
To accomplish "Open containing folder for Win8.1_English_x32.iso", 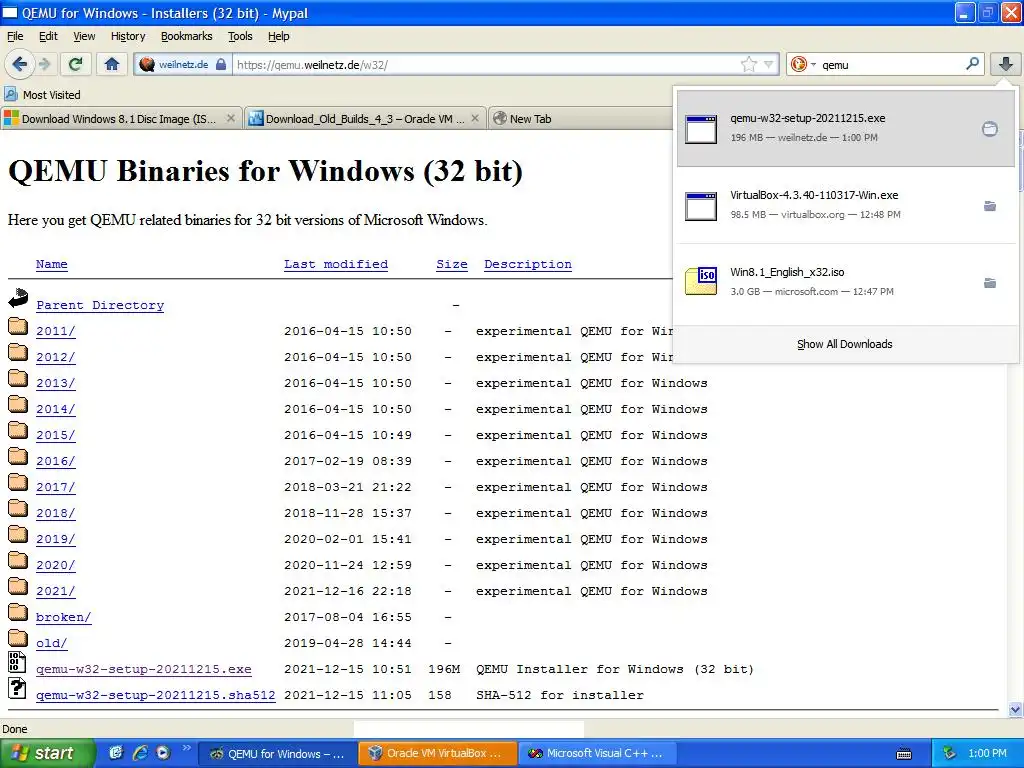I will 990,283.
